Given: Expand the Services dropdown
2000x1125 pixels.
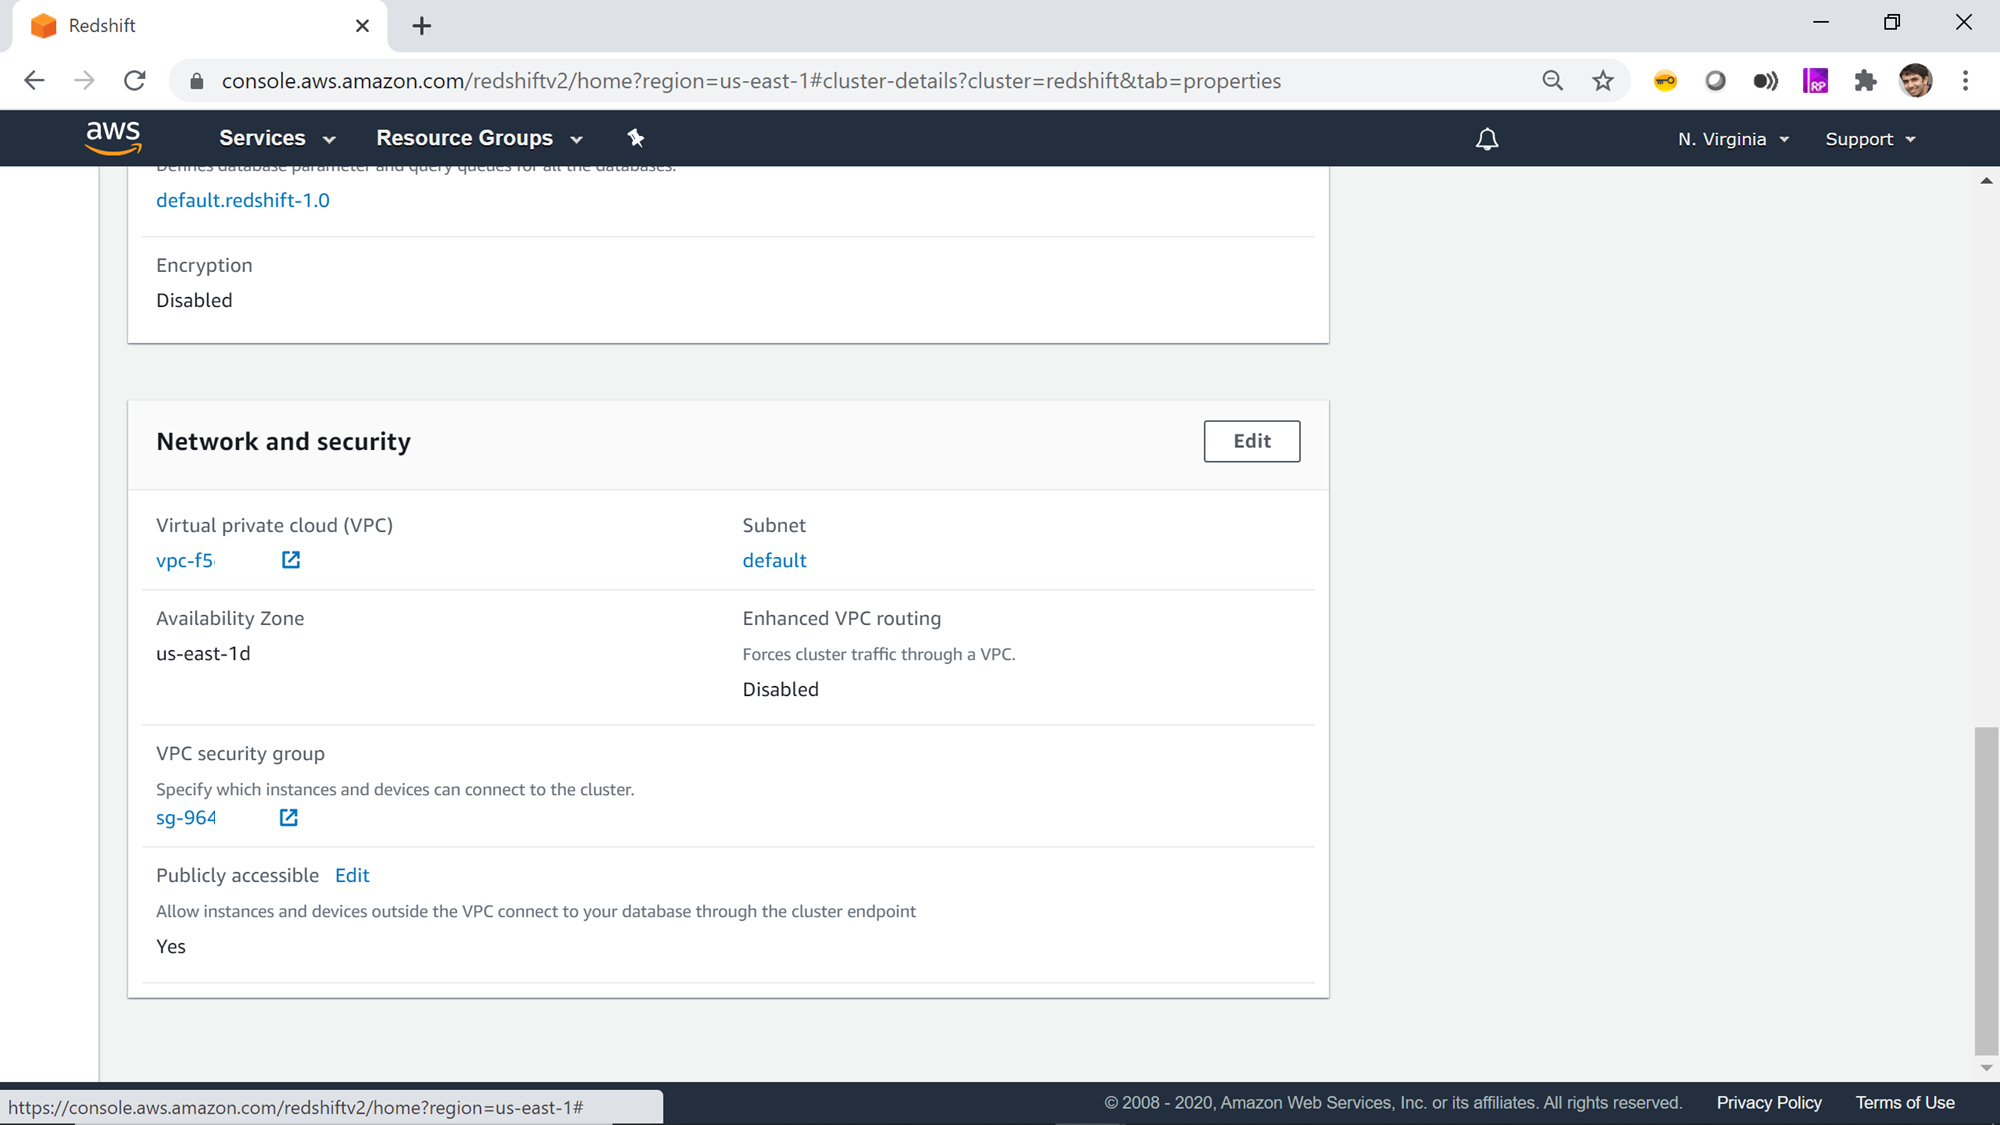Looking at the screenshot, I should (x=277, y=138).
